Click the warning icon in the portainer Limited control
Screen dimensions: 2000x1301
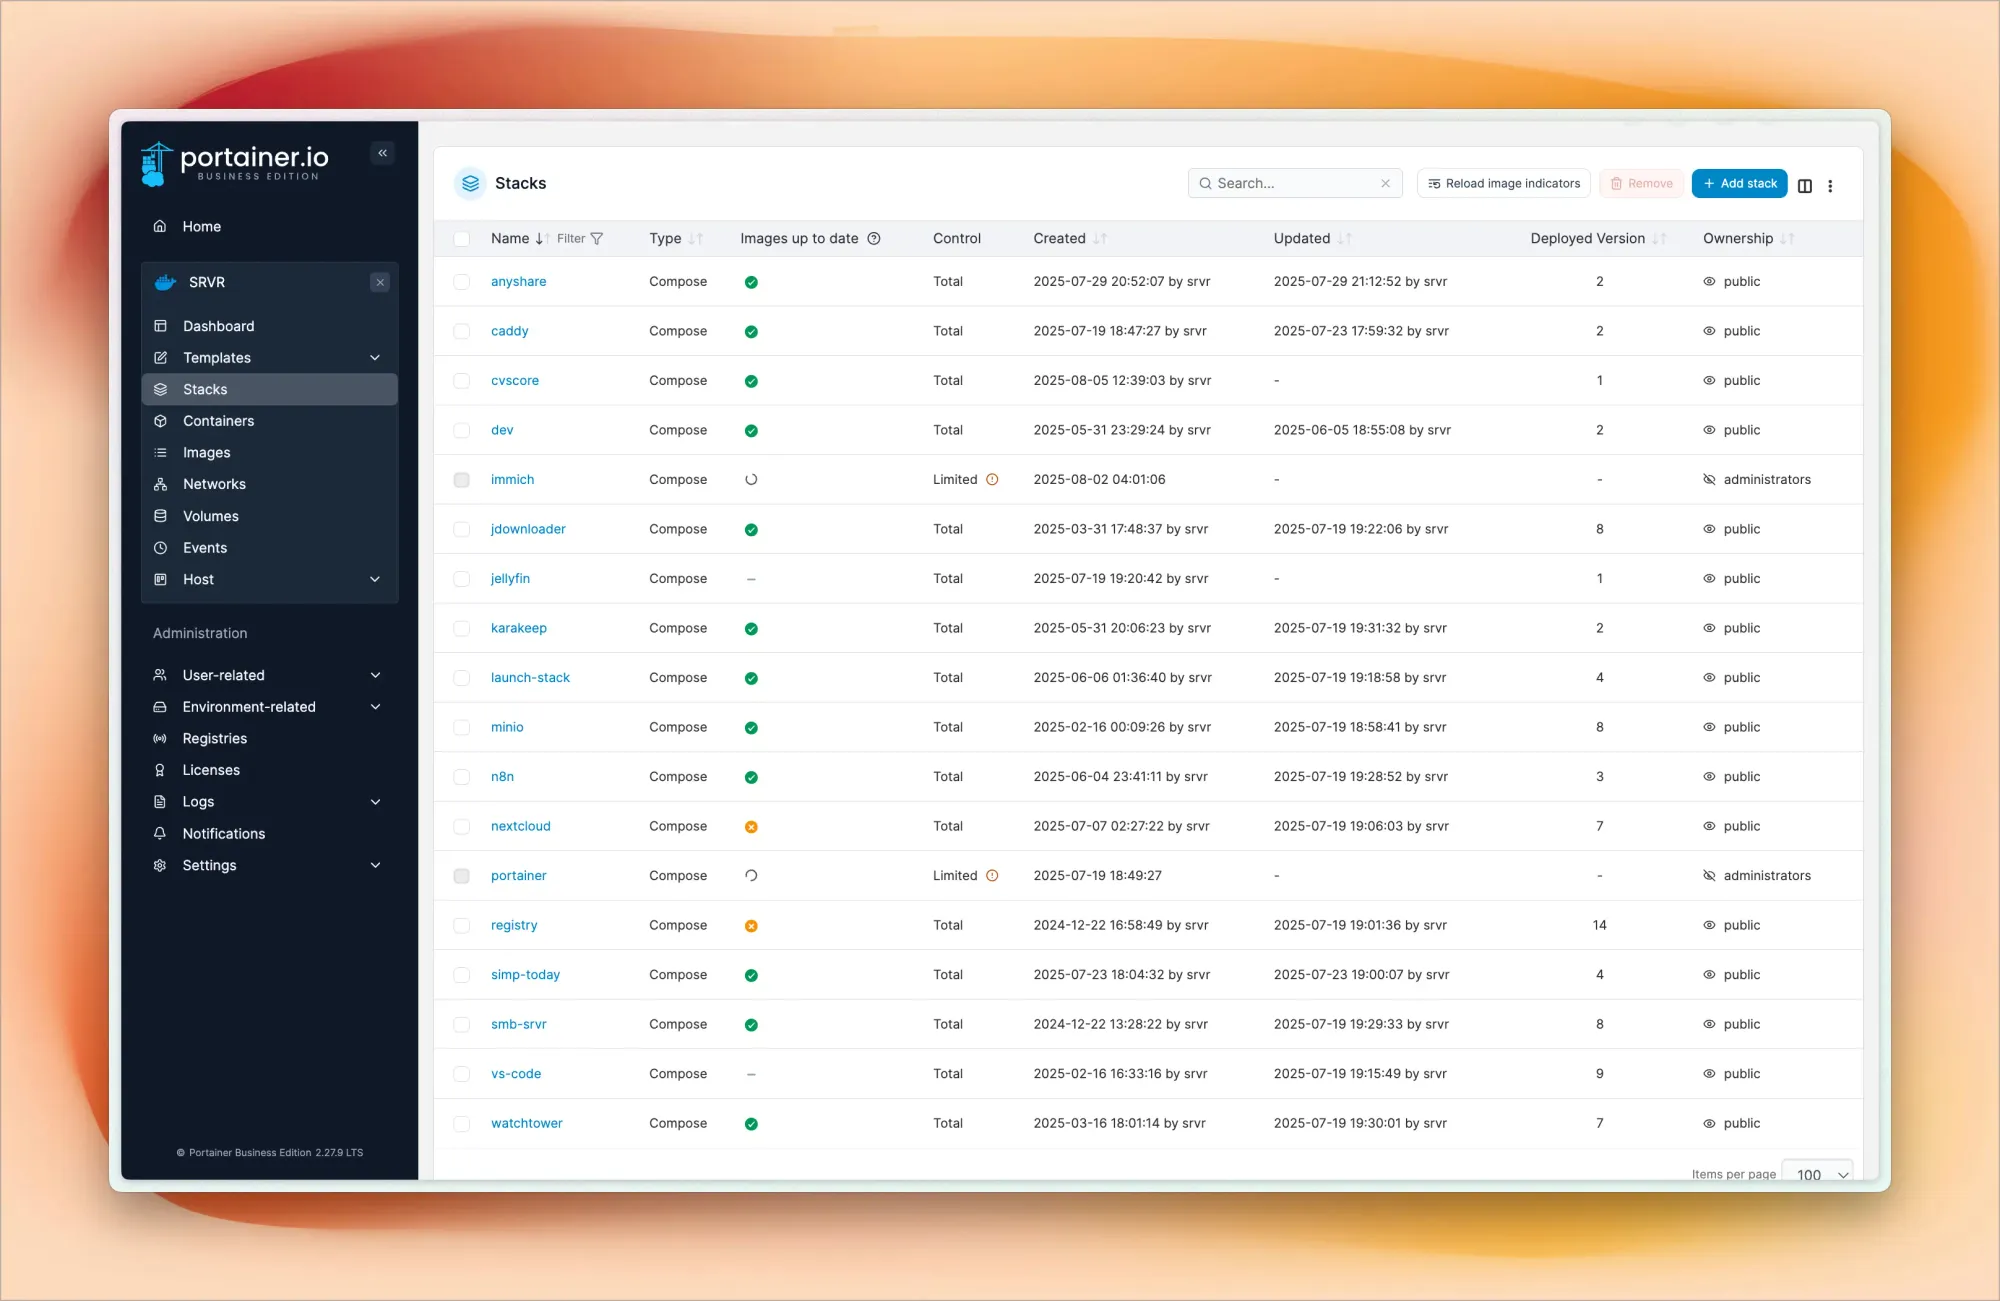click(992, 875)
